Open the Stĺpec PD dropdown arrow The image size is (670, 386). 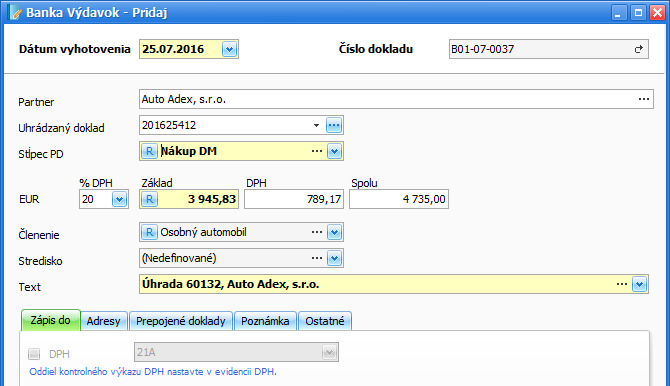click(334, 151)
